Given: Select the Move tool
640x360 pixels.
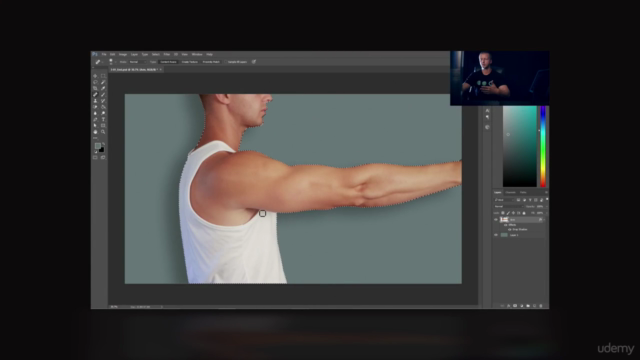Looking at the screenshot, I should tap(95, 76).
